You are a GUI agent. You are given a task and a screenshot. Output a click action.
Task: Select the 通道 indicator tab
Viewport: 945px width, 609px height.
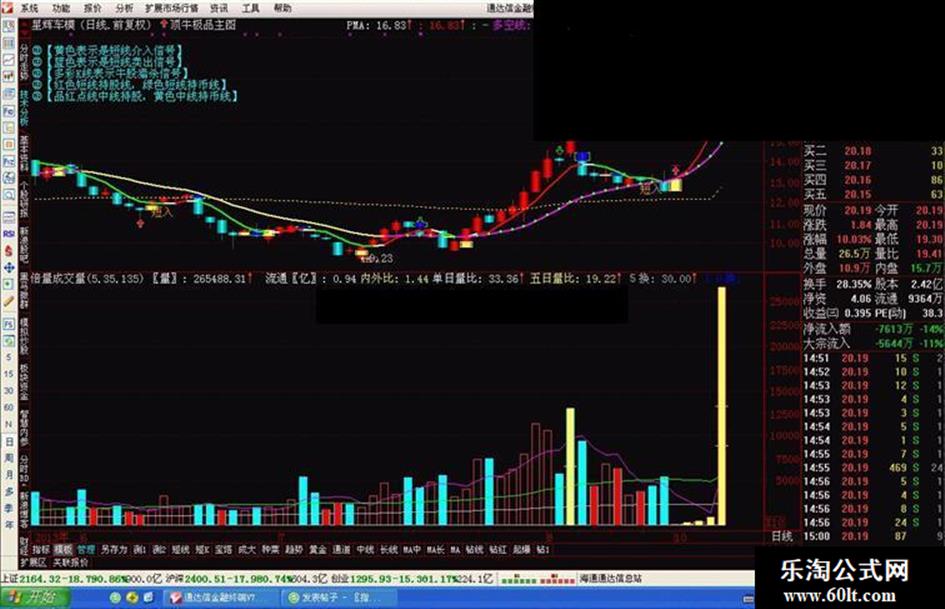point(342,550)
